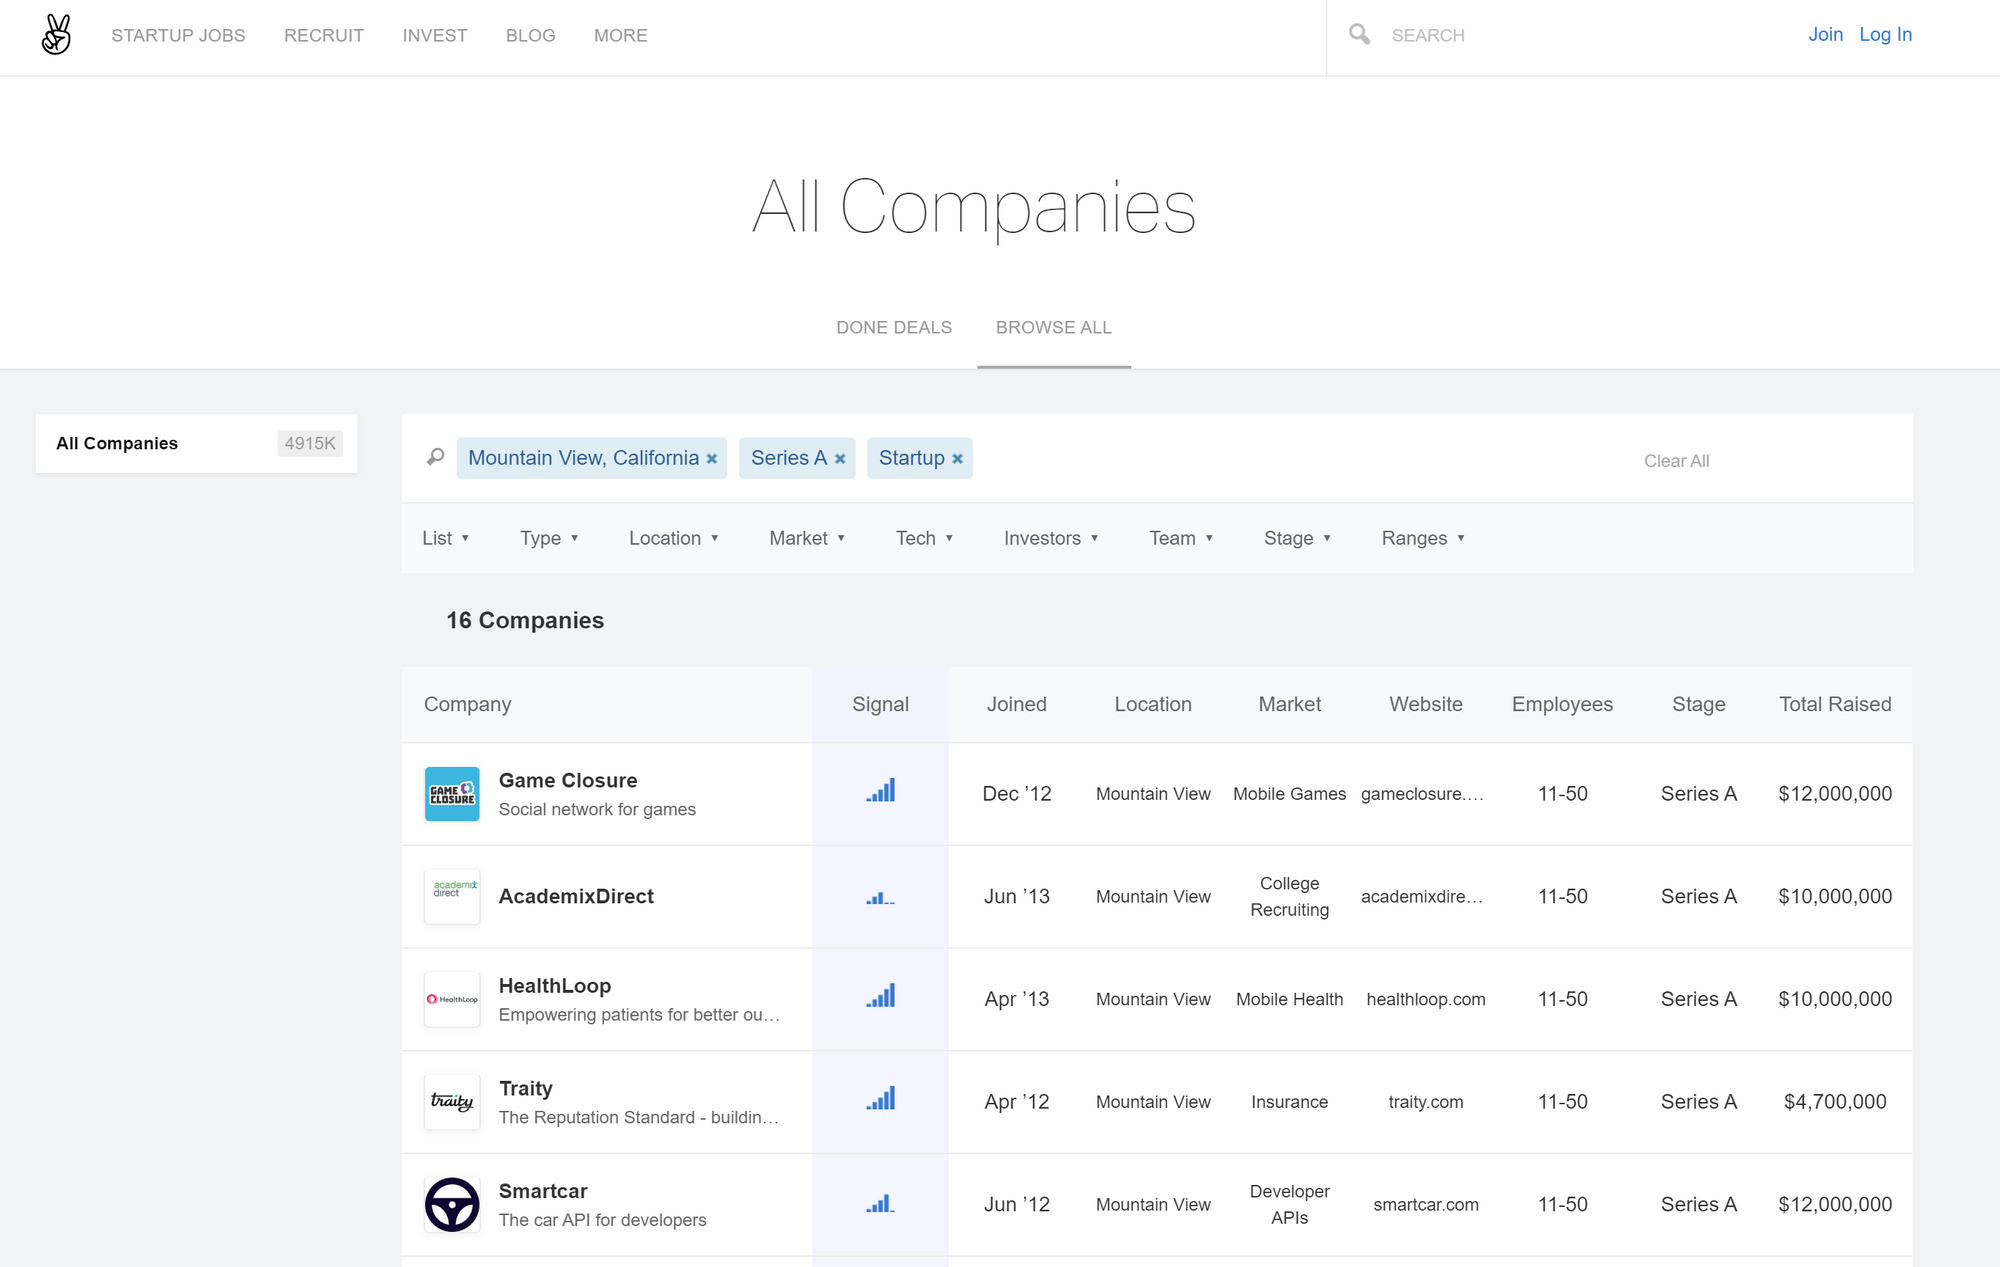Sort by the Company column header
Screen dimensions: 2000x1267
[x=467, y=704]
